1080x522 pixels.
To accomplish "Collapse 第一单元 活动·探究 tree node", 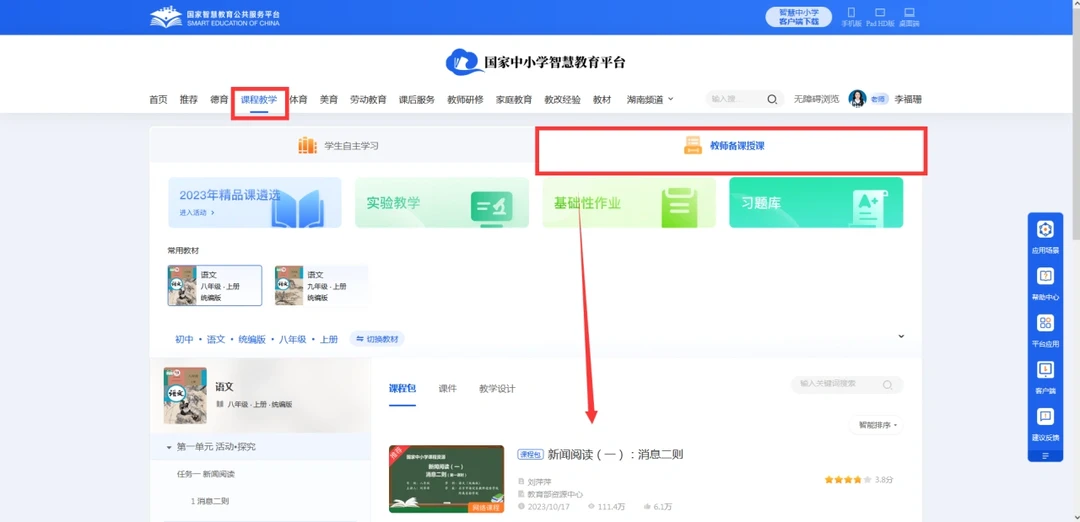I will tap(169, 448).
